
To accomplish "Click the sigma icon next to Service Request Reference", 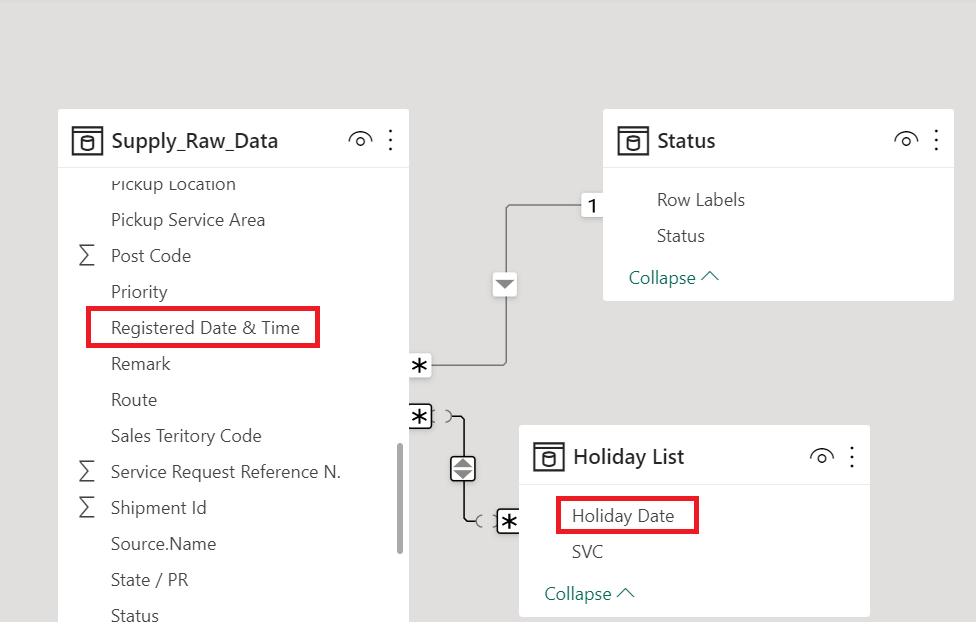I will 87,471.
